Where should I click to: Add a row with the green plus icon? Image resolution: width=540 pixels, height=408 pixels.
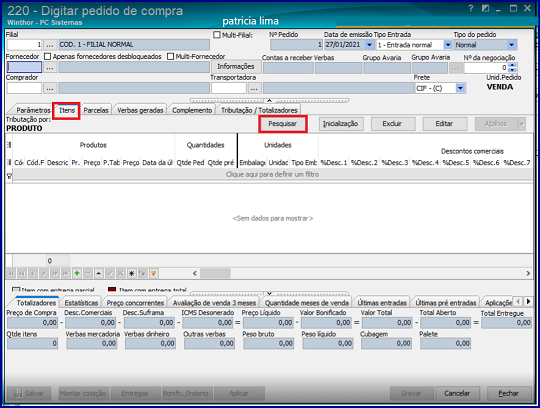click(77, 274)
